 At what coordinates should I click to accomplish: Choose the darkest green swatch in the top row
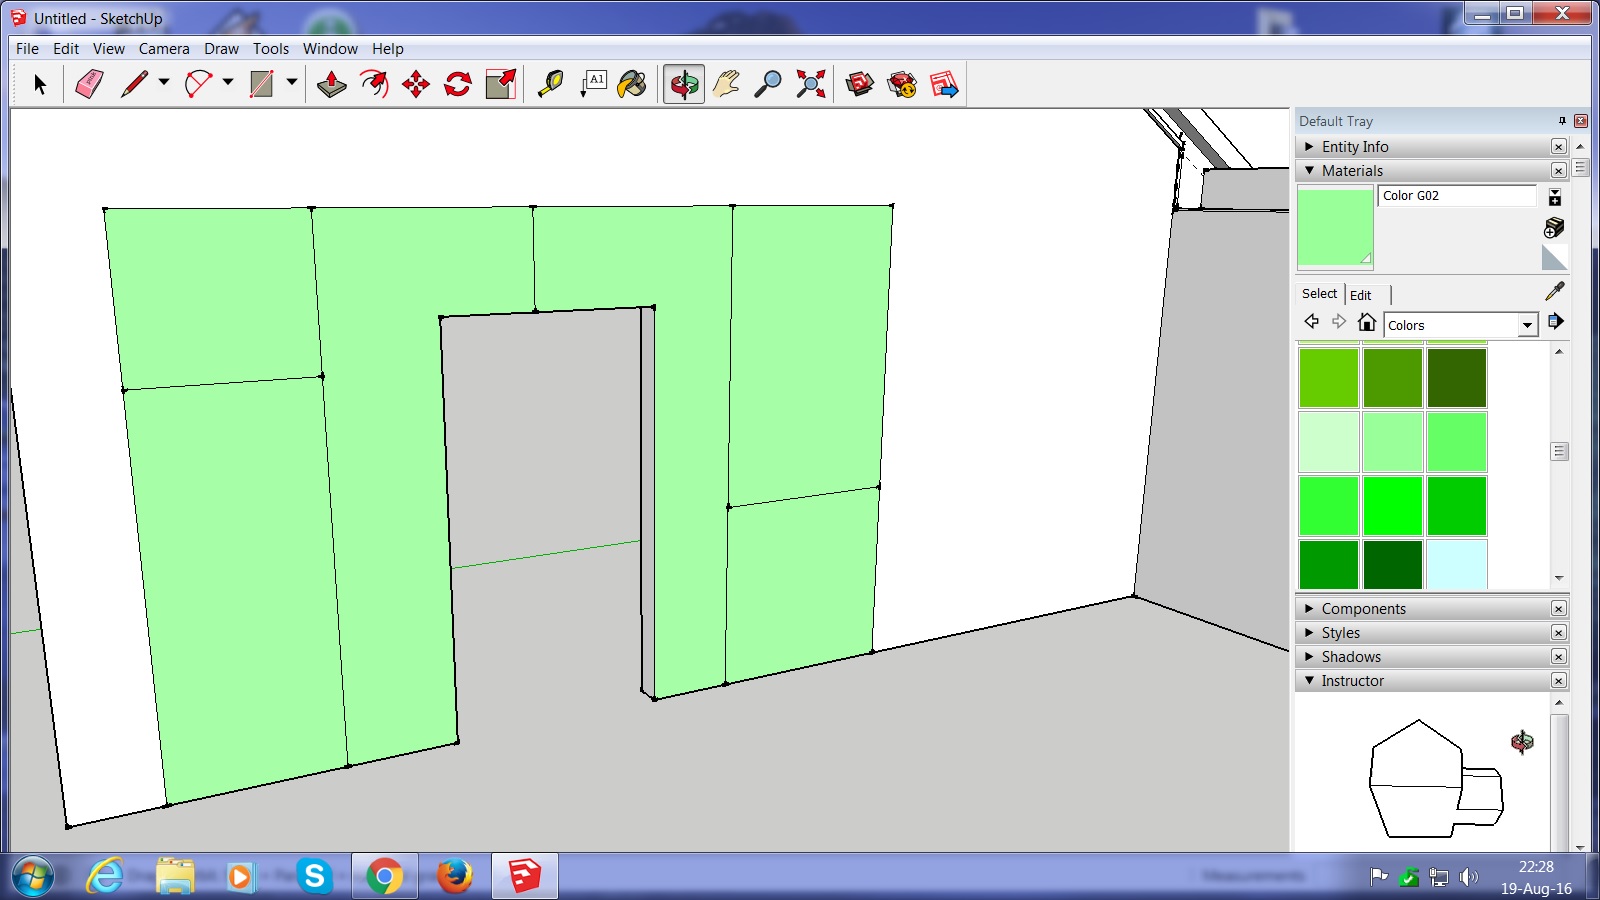pyautogui.click(x=1456, y=378)
